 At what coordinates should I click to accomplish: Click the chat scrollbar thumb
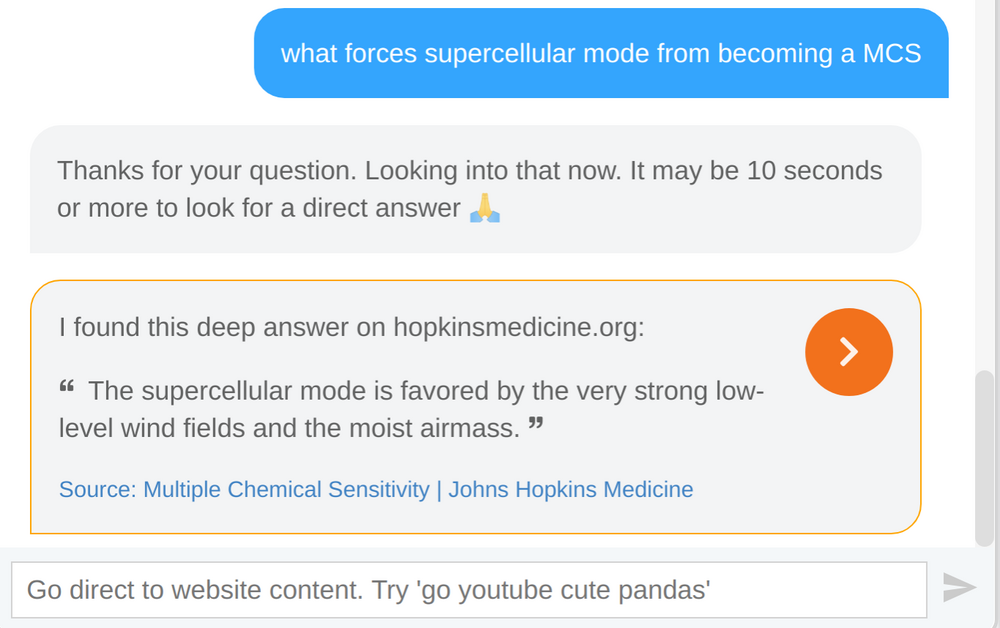point(985,455)
